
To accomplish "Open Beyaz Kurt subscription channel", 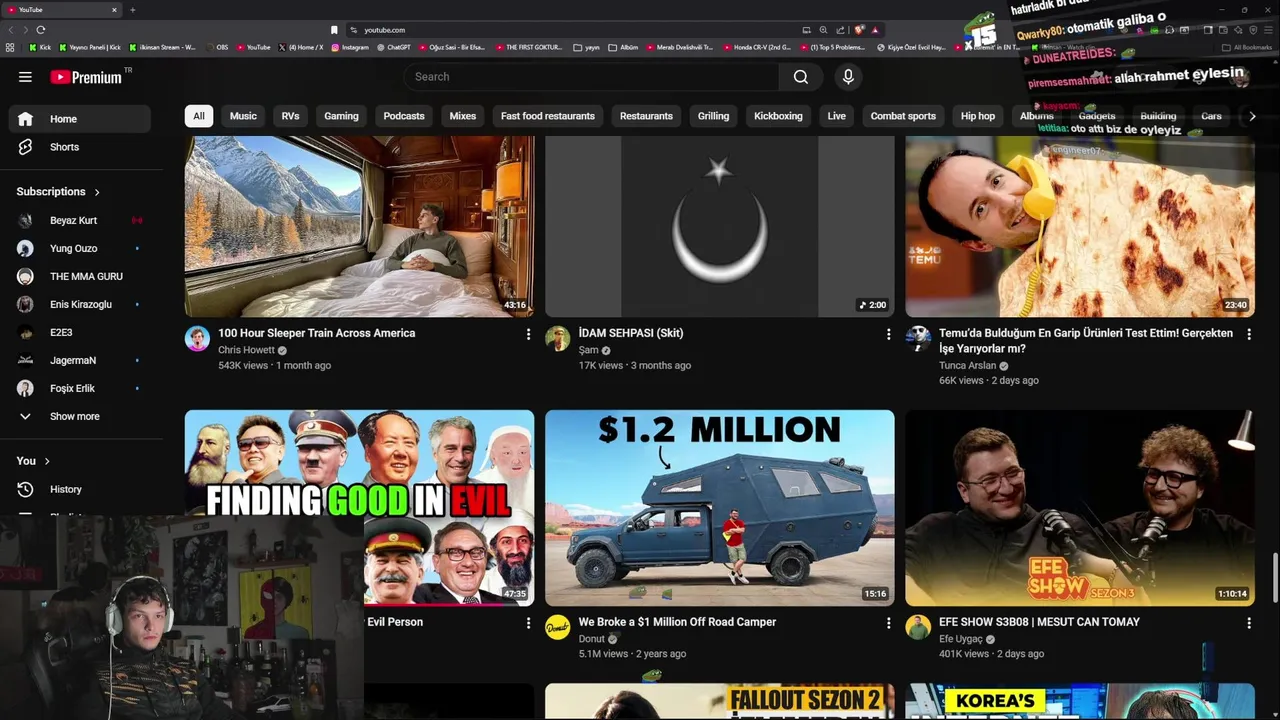I will click(80, 220).
